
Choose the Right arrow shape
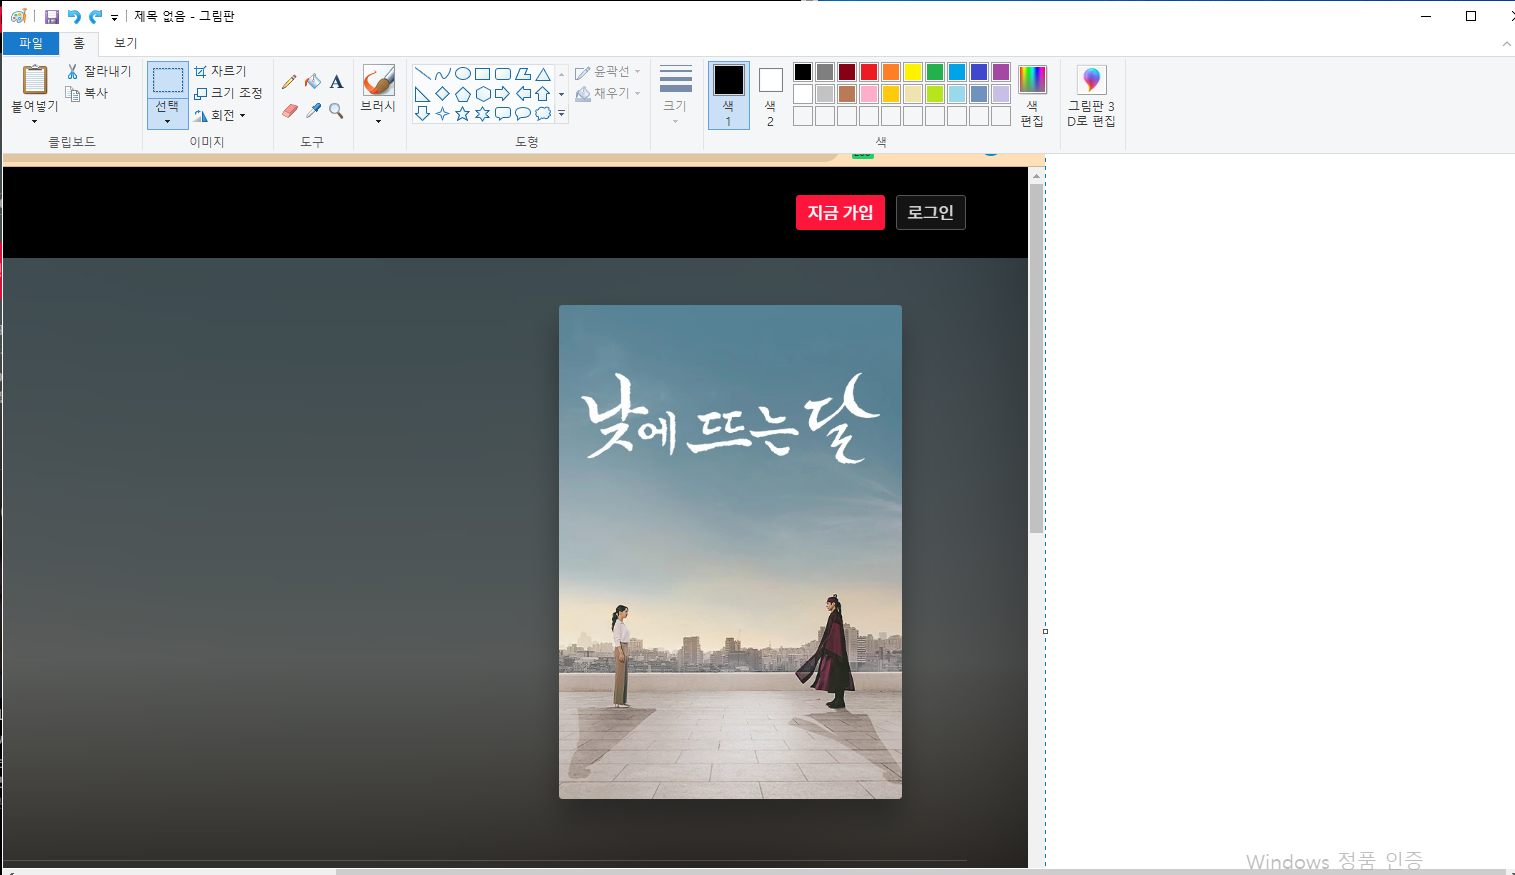[502, 94]
